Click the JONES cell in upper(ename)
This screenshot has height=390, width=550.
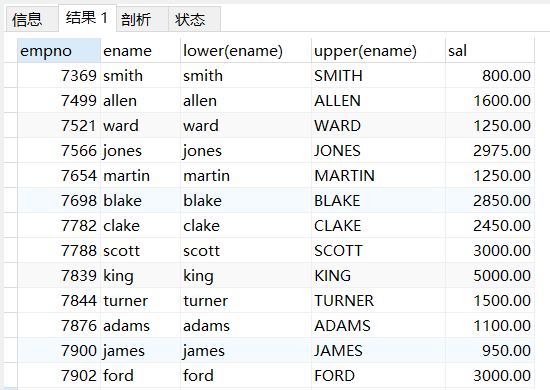[x=378, y=151]
